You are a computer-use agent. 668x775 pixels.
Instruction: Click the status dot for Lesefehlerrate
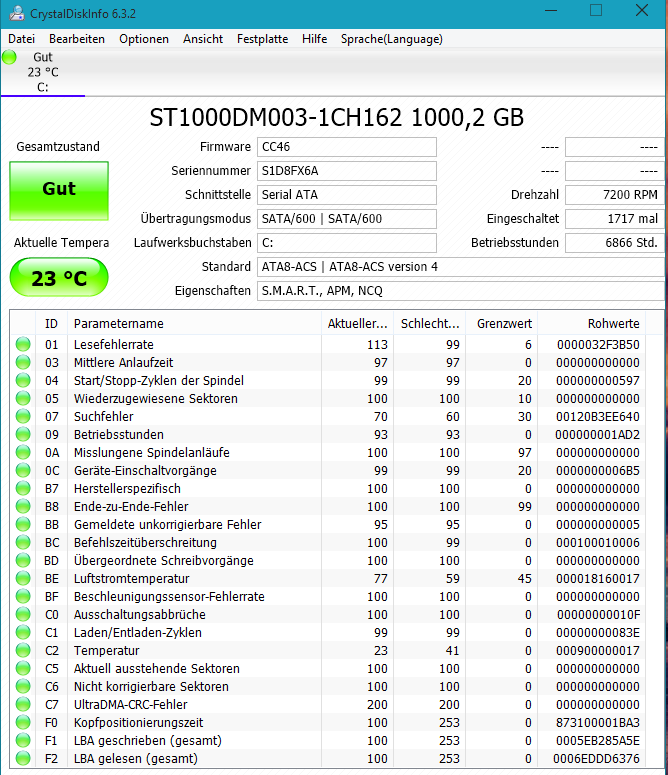[23, 344]
